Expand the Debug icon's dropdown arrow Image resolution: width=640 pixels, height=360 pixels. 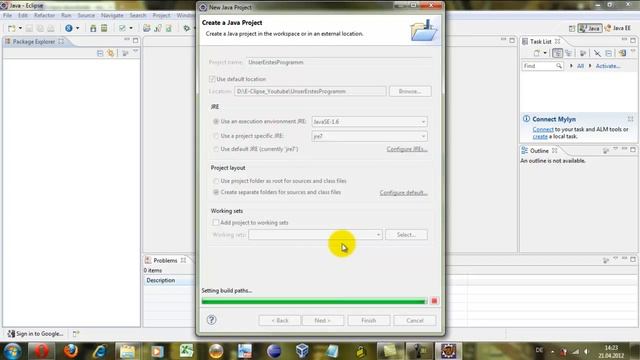click(x=77, y=28)
